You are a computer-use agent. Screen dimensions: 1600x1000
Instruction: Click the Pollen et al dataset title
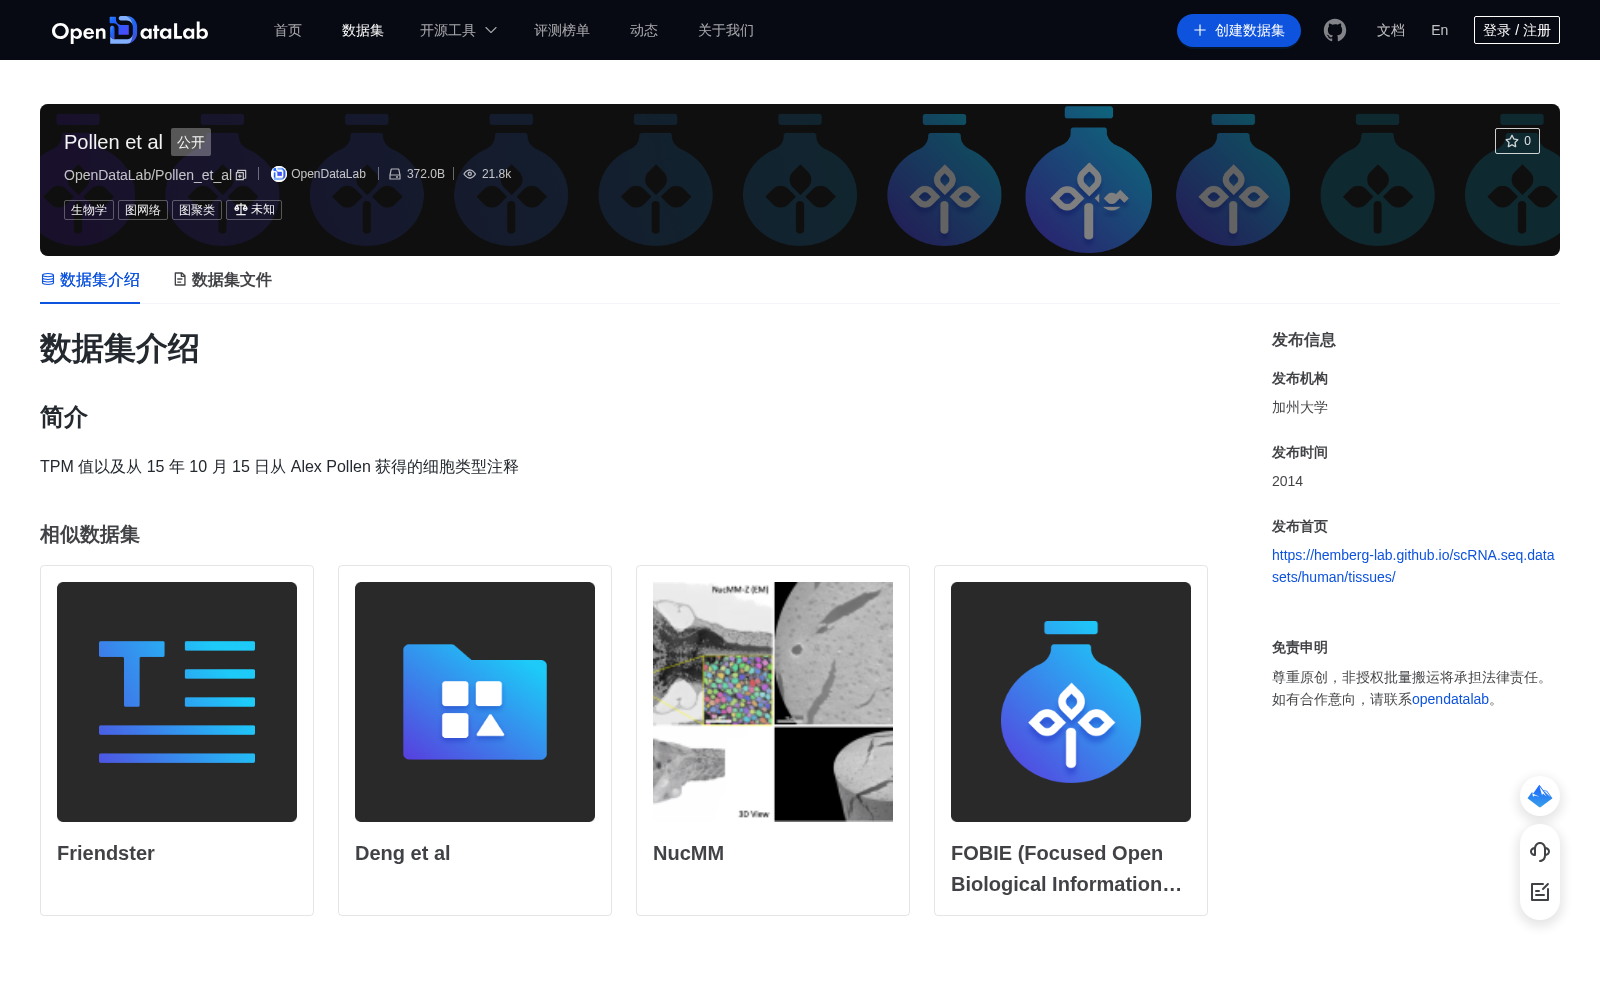pos(113,142)
